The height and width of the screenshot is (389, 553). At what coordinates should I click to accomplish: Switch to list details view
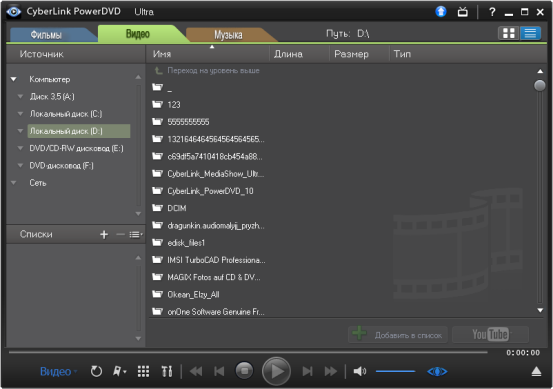point(530,34)
